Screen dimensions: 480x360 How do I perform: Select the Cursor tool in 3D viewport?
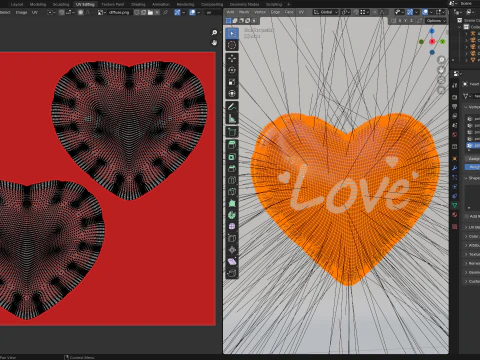click(x=232, y=45)
